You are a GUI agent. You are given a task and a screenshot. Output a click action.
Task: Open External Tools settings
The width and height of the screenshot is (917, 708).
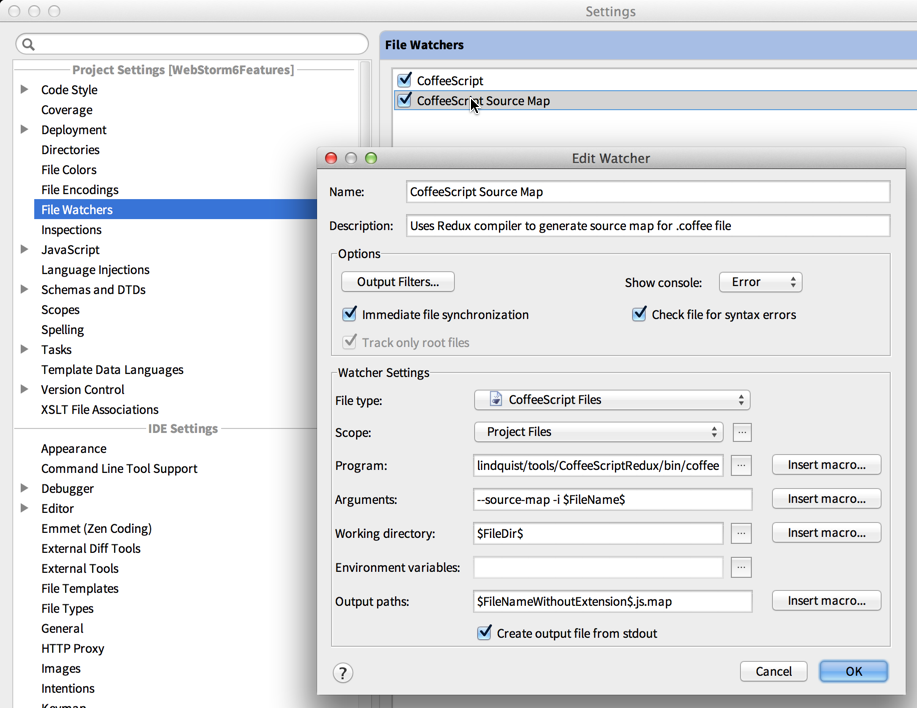80,568
